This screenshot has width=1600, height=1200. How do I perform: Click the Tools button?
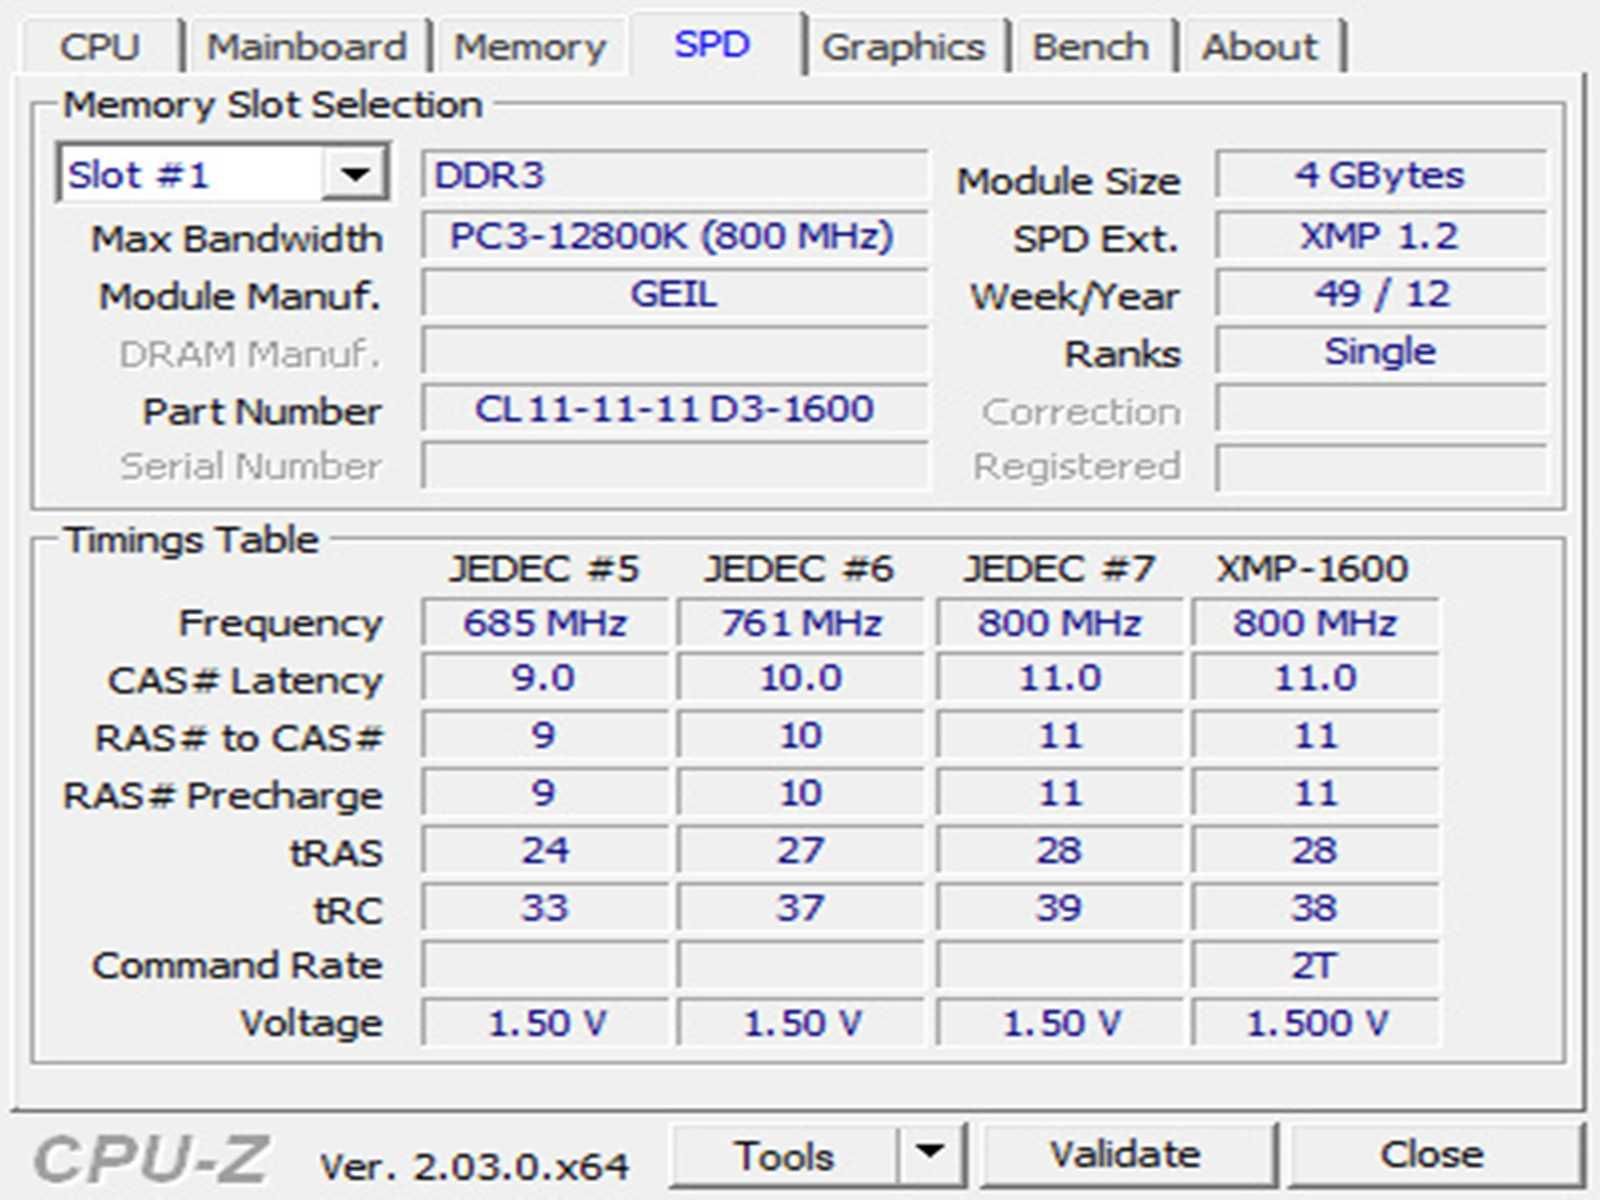[784, 1156]
